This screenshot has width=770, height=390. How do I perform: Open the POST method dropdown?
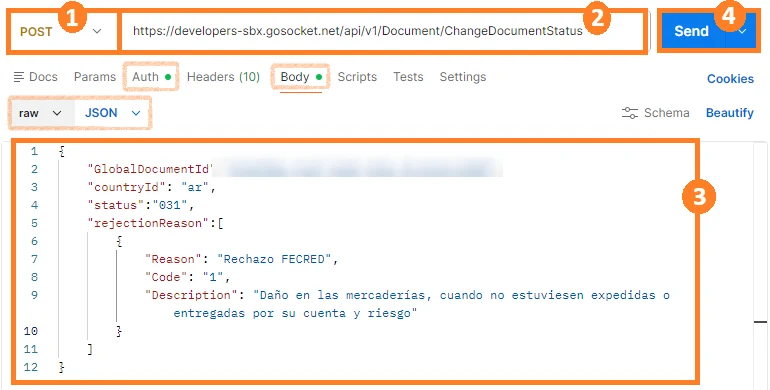[x=62, y=31]
